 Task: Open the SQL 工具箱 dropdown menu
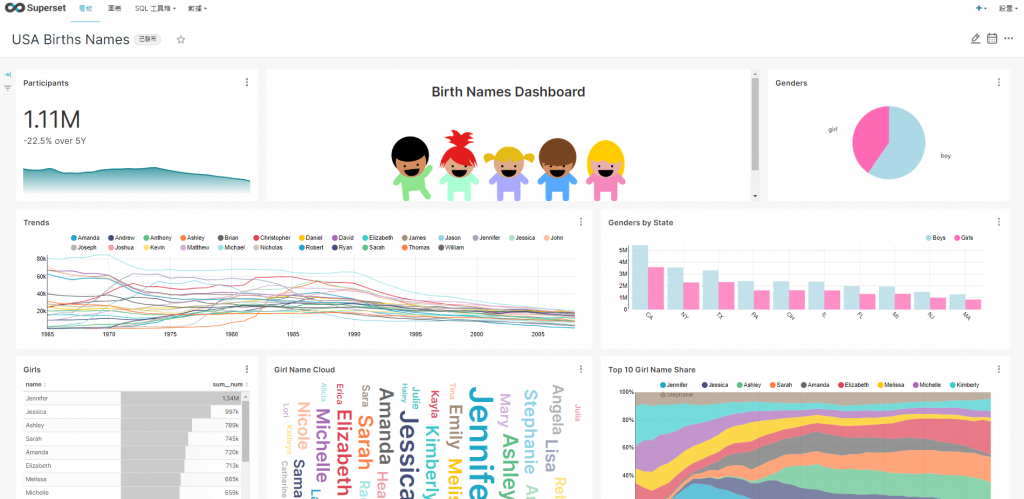(155, 8)
